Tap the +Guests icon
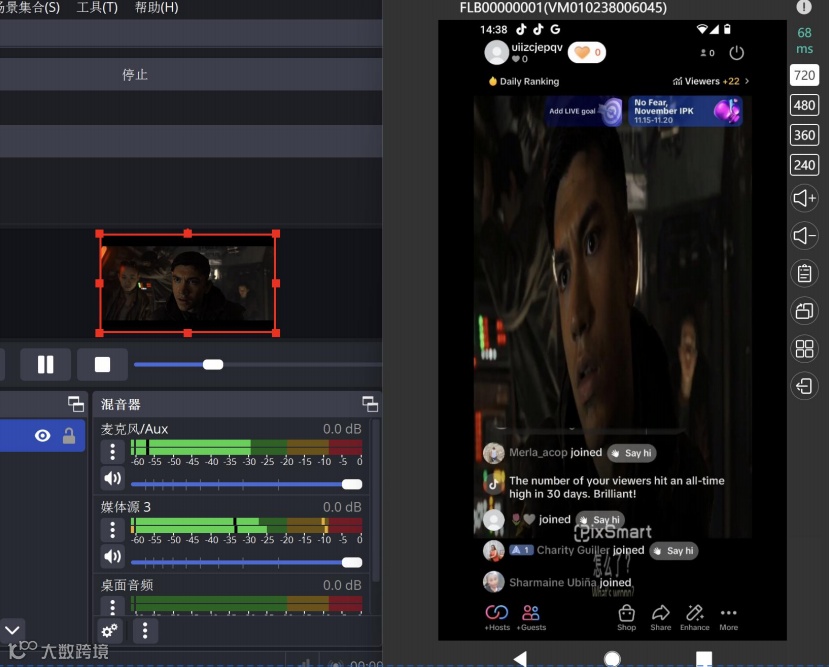 click(531, 617)
